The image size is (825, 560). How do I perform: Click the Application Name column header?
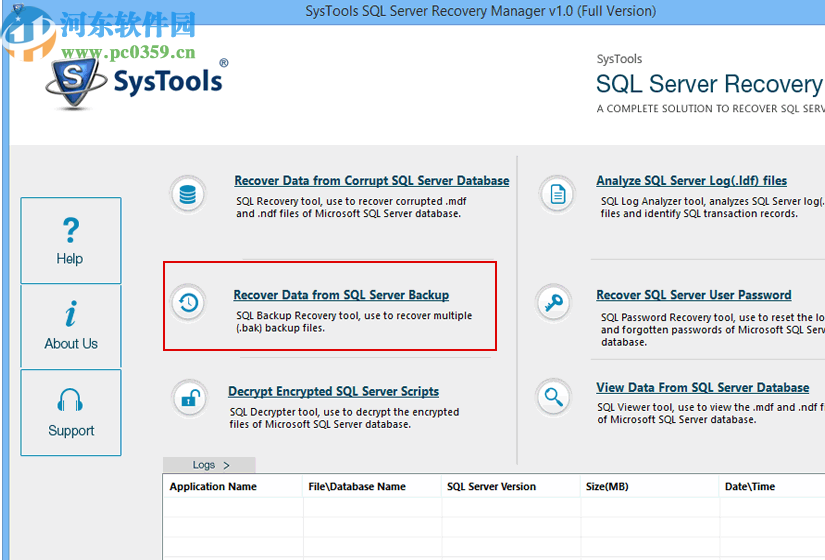click(213, 486)
